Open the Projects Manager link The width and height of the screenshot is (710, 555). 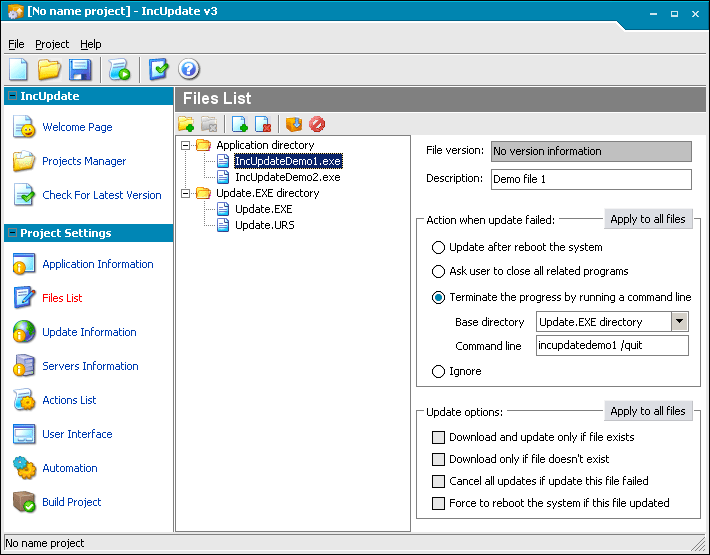84,161
